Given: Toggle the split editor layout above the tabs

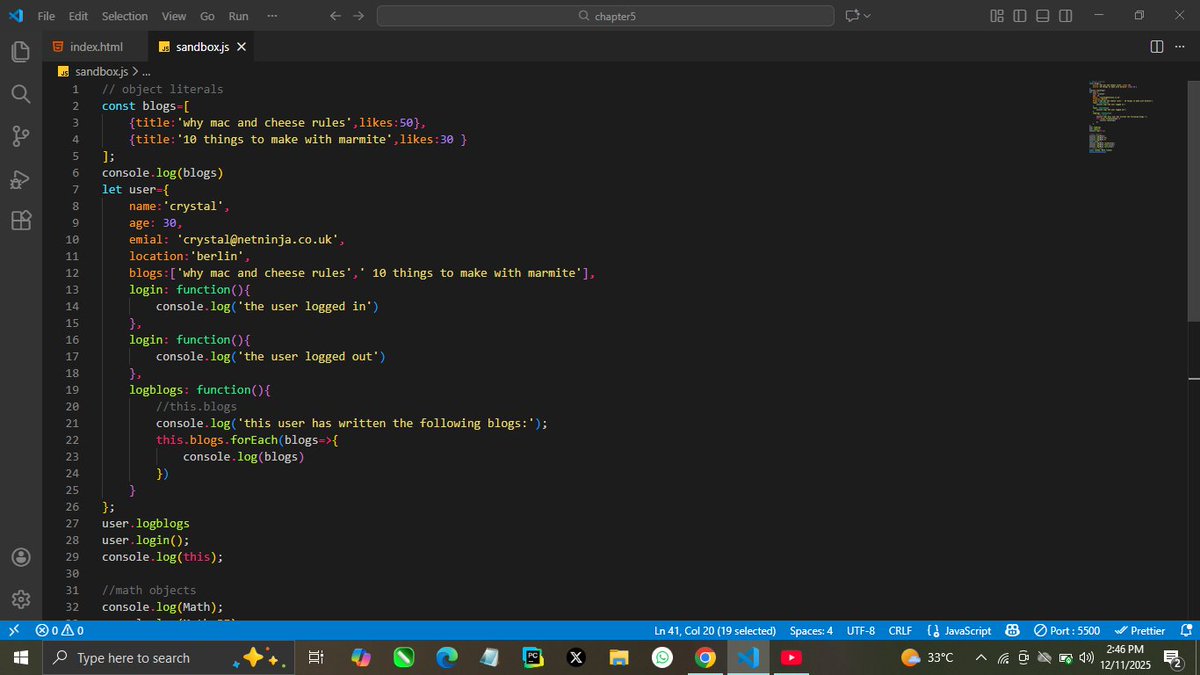Looking at the screenshot, I should coord(1155,46).
